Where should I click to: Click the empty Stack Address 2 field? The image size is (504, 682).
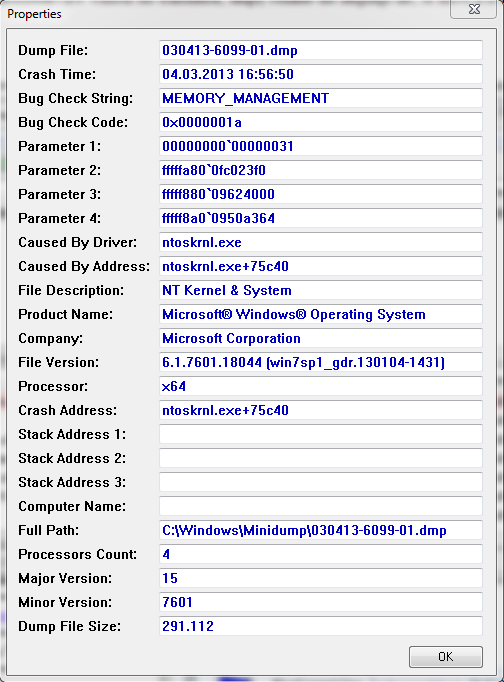point(321,458)
